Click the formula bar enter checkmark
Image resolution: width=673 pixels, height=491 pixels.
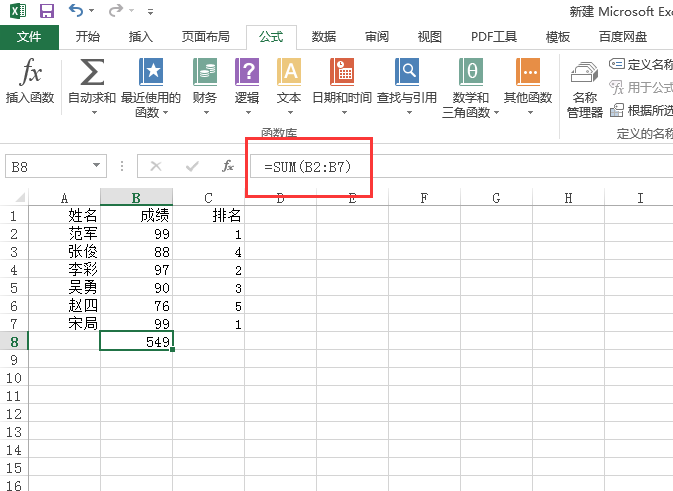click(192, 166)
